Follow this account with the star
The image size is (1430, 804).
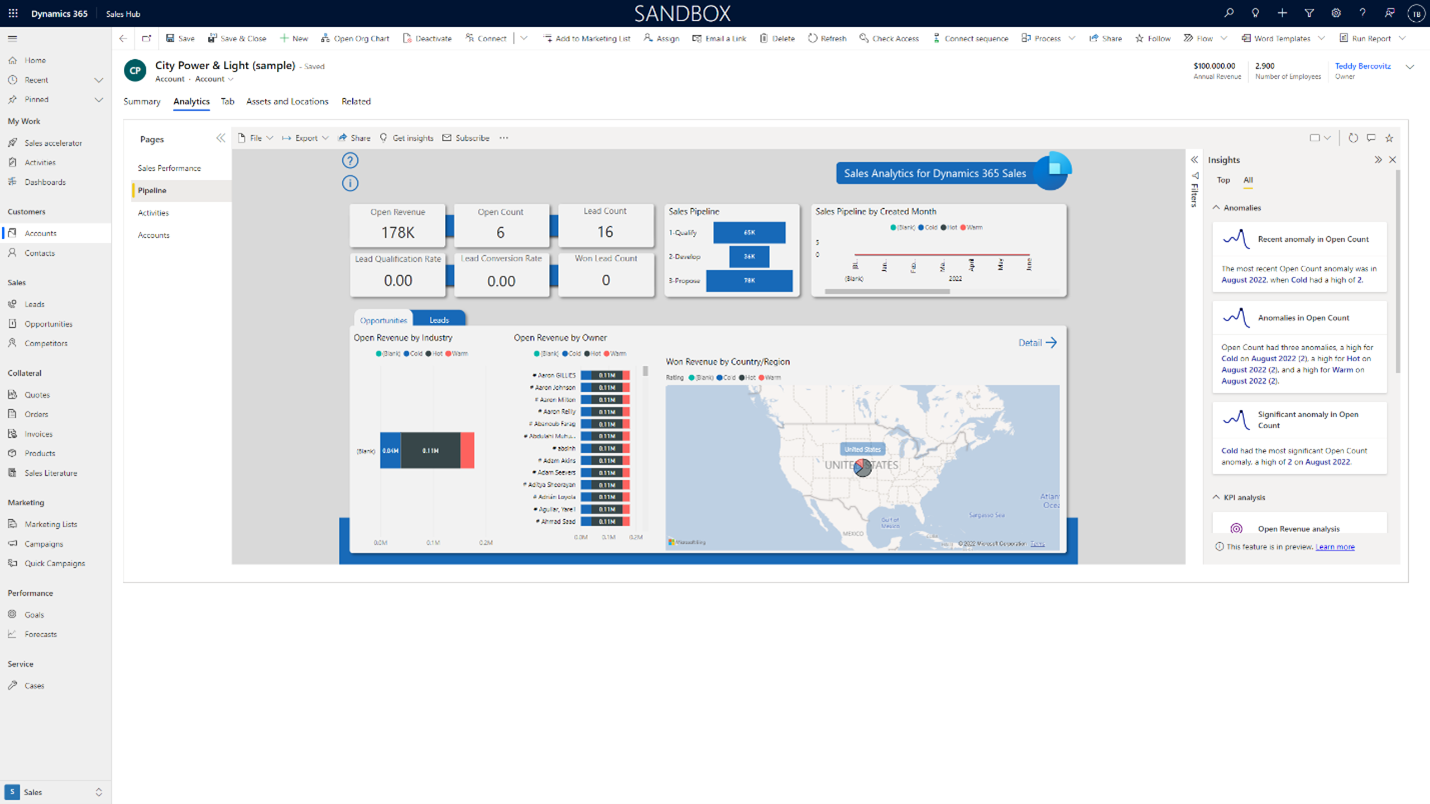1153,38
